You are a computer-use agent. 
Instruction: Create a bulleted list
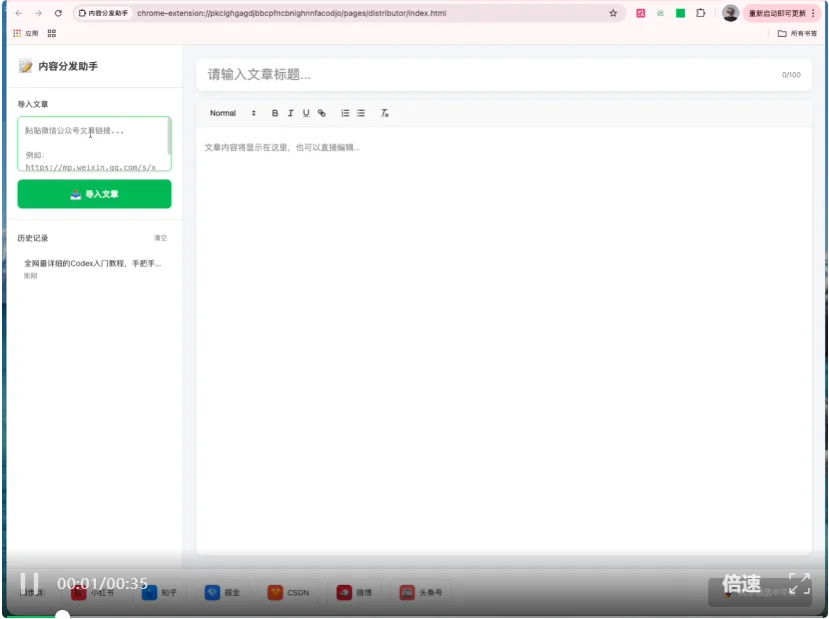(361, 113)
